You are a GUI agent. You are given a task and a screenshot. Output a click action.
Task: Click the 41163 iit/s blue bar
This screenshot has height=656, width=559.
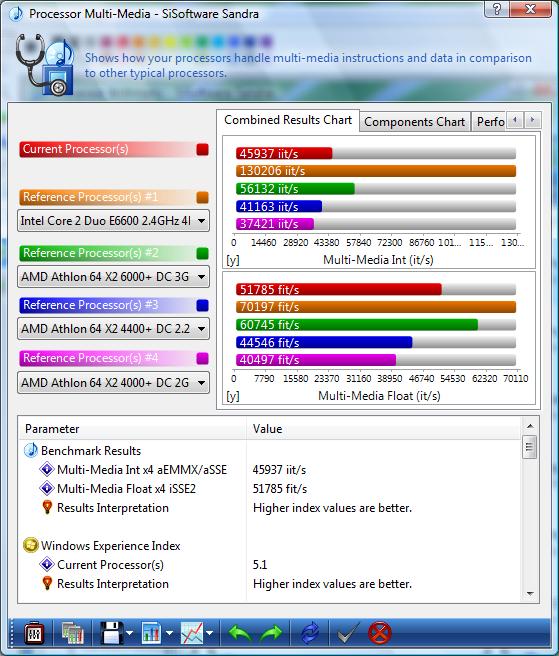[279, 206]
